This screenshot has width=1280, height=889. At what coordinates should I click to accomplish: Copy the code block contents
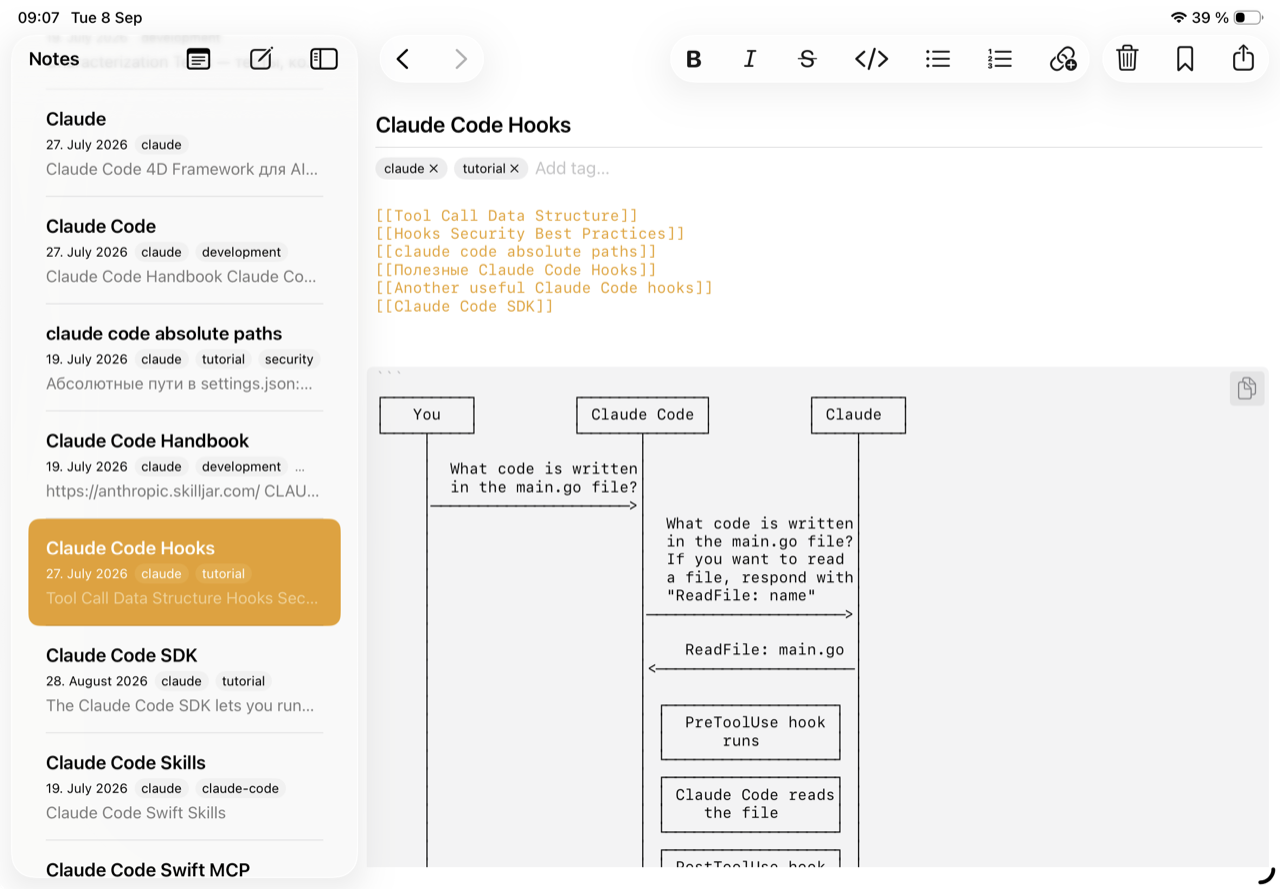(x=1246, y=388)
